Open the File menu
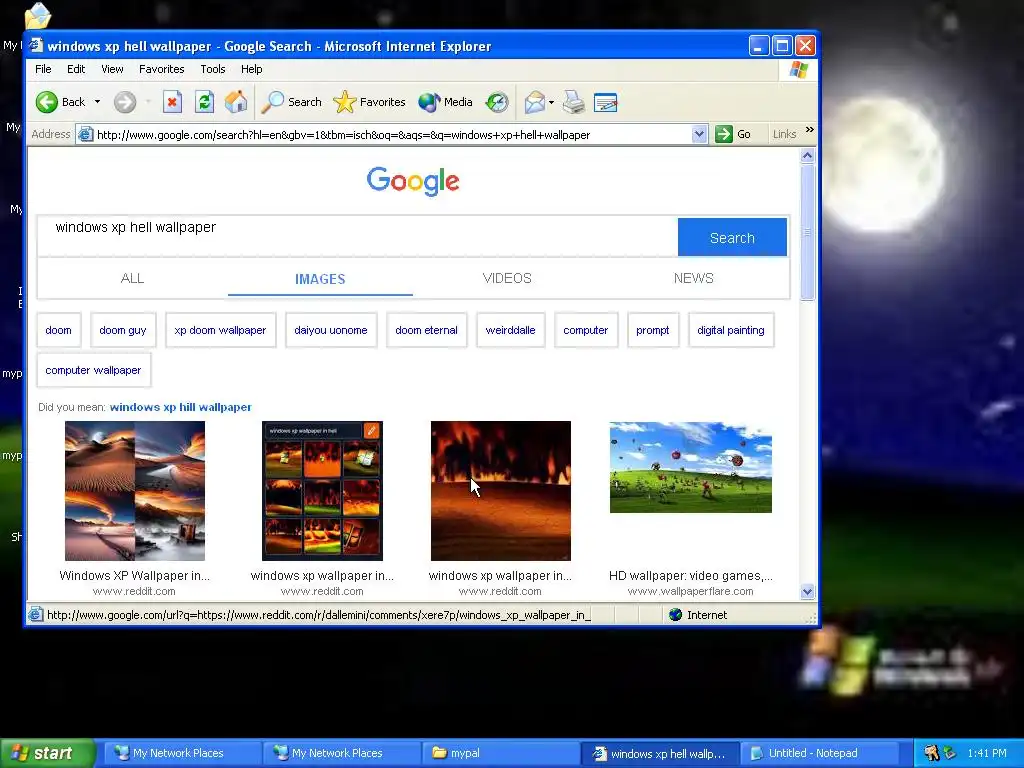1024x768 pixels. click(43, 69)
